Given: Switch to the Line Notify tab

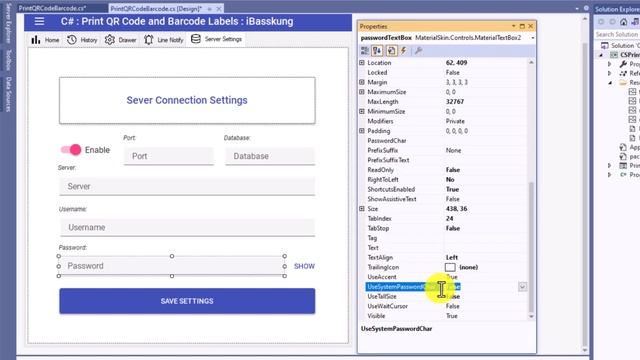Looking at the screenshot, I should point(164,40).
